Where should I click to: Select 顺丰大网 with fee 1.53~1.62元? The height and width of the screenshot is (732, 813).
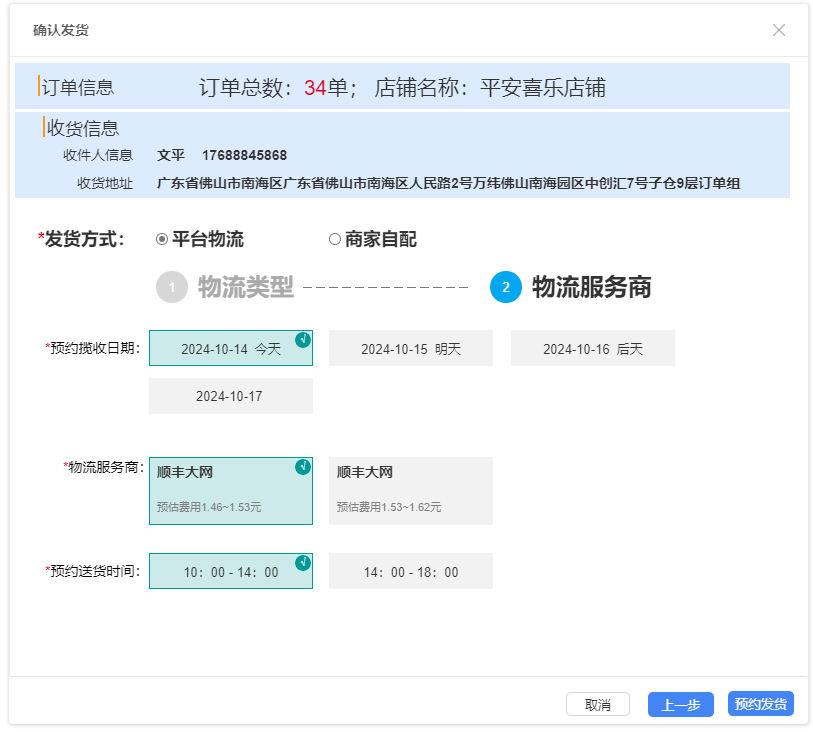[x=411, y=491]
